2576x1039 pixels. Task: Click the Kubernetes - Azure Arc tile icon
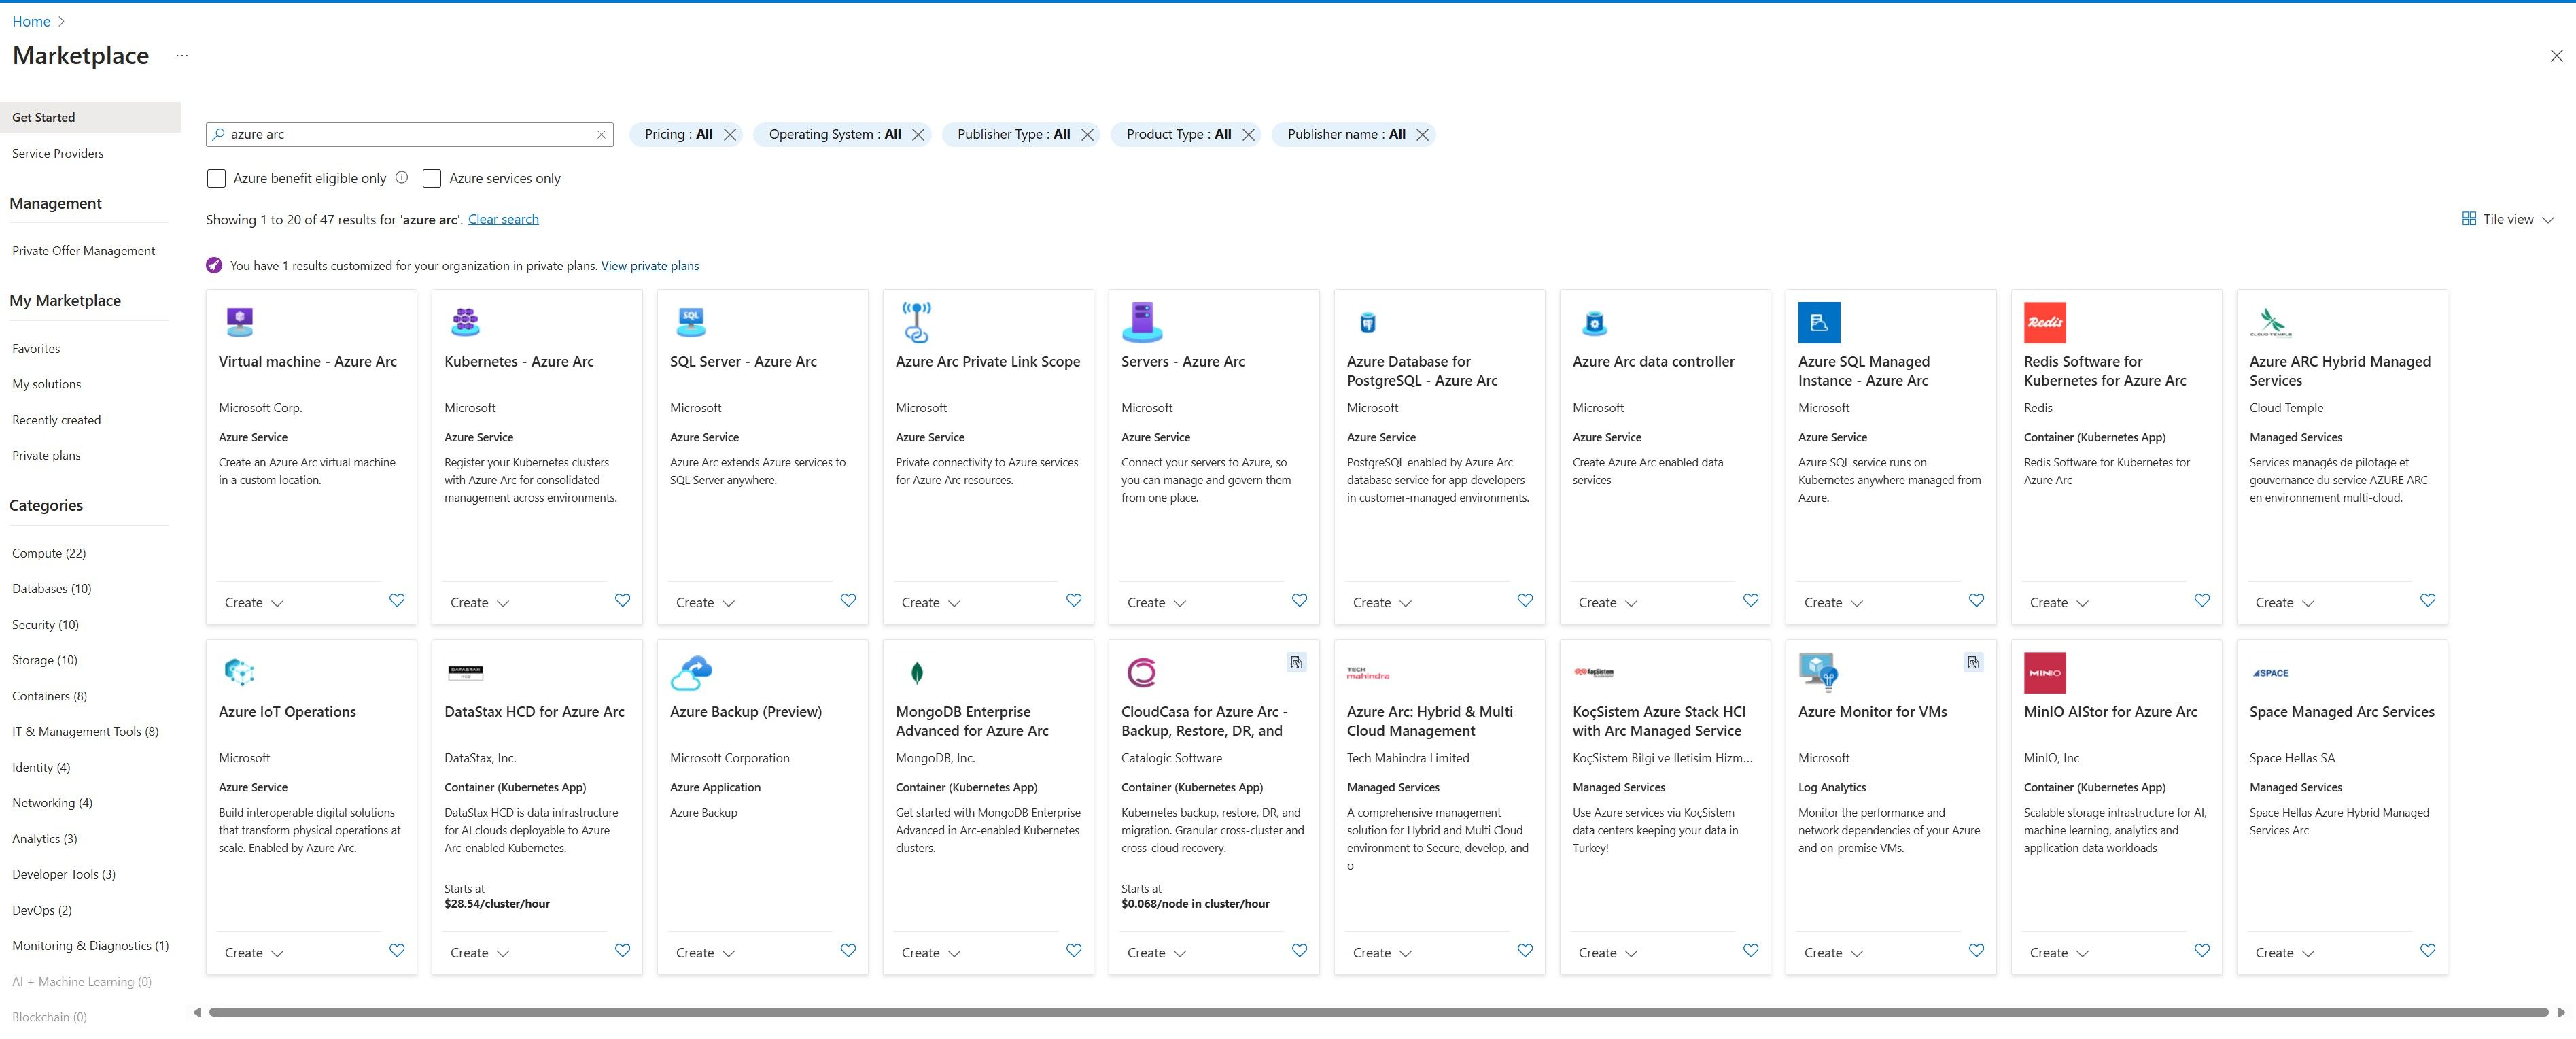465,322
